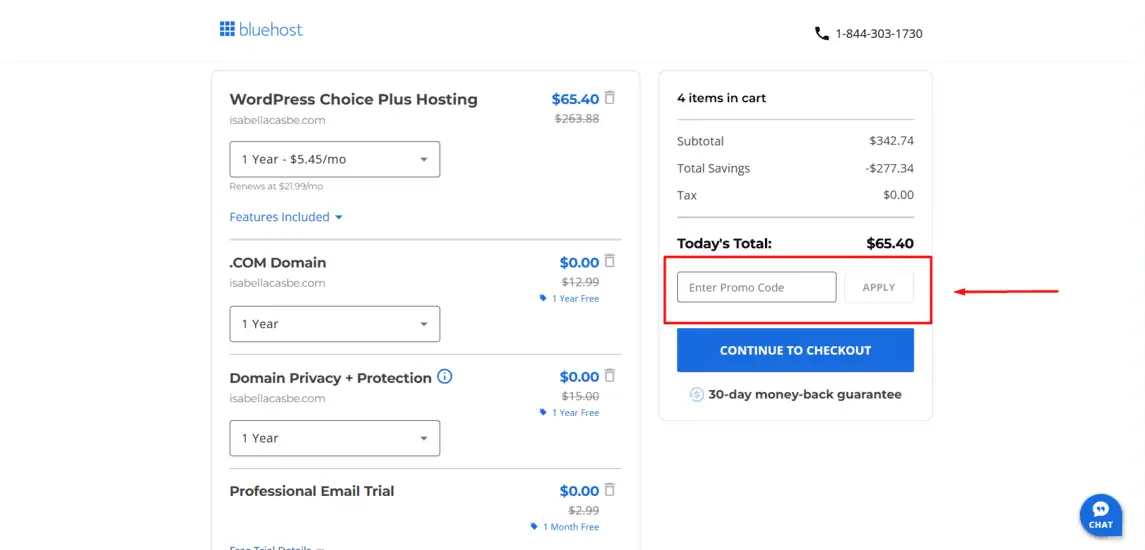
Task: Click Today's Total label
Action: tap(724, 244)
